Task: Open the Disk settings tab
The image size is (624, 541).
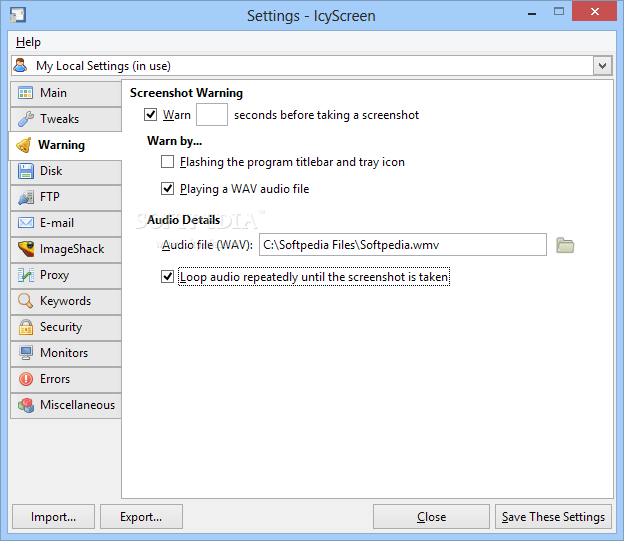Action: (66, 171)
